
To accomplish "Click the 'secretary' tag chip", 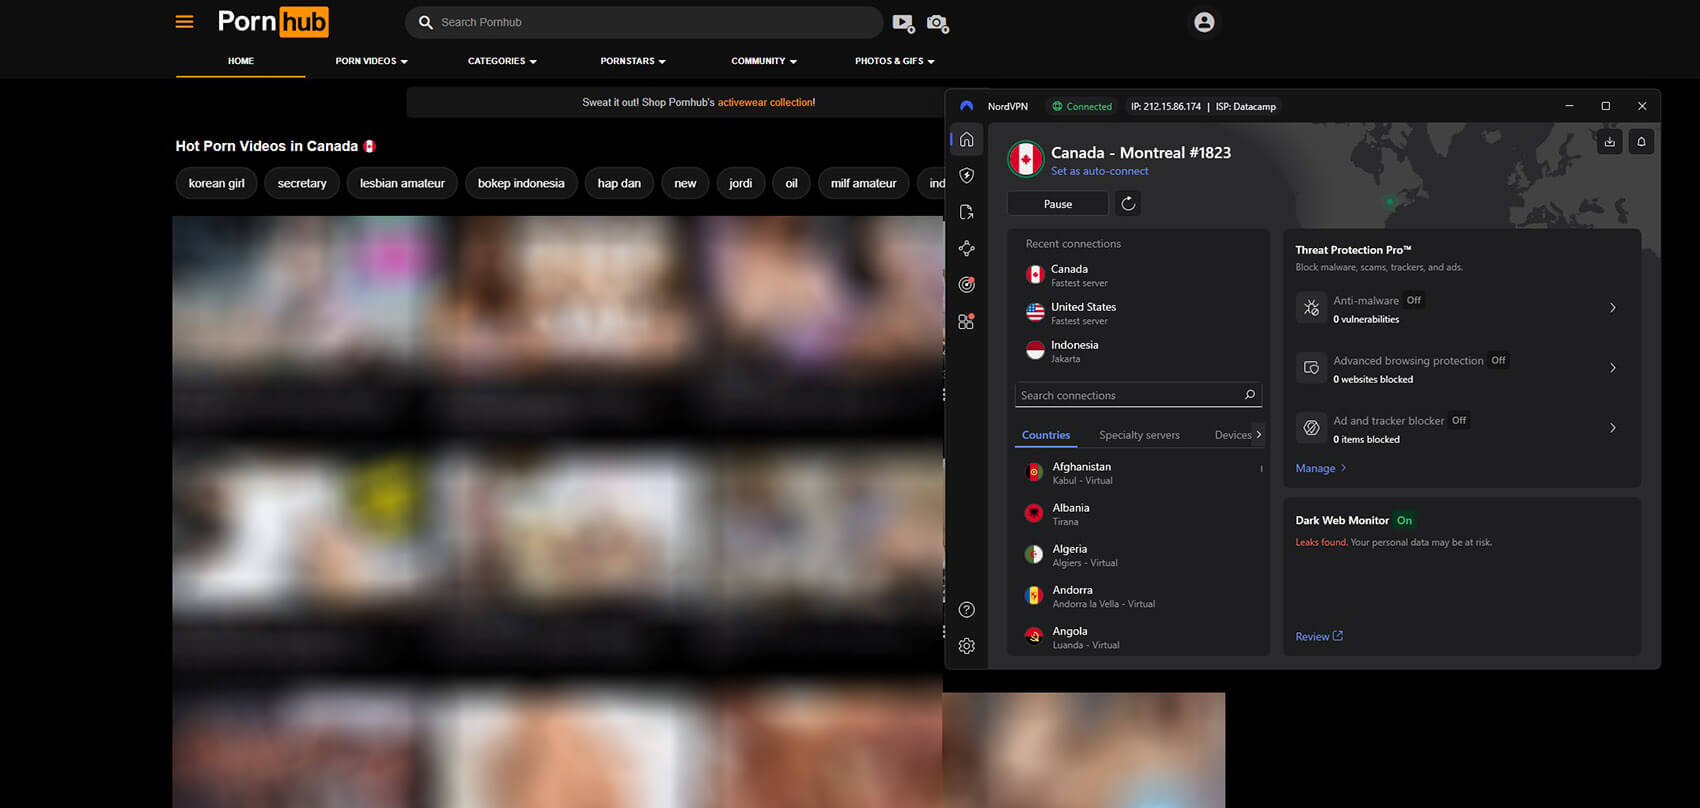I will coord(302,183).
